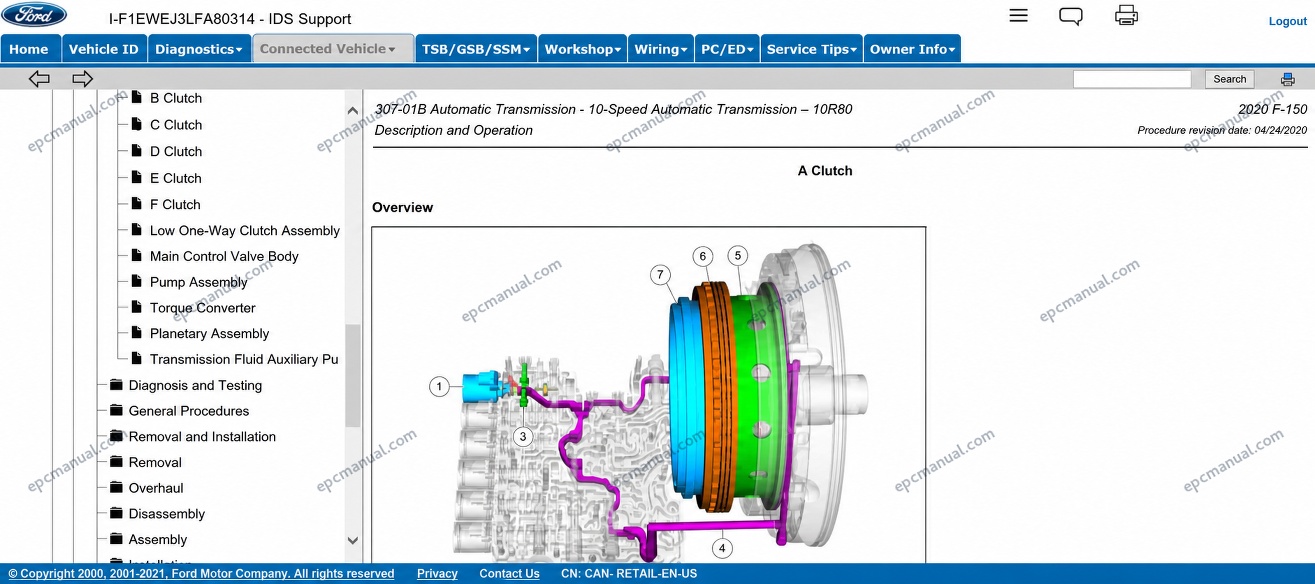Open the Torque Converter topic

pyautogui.click(x=202, y=308)
